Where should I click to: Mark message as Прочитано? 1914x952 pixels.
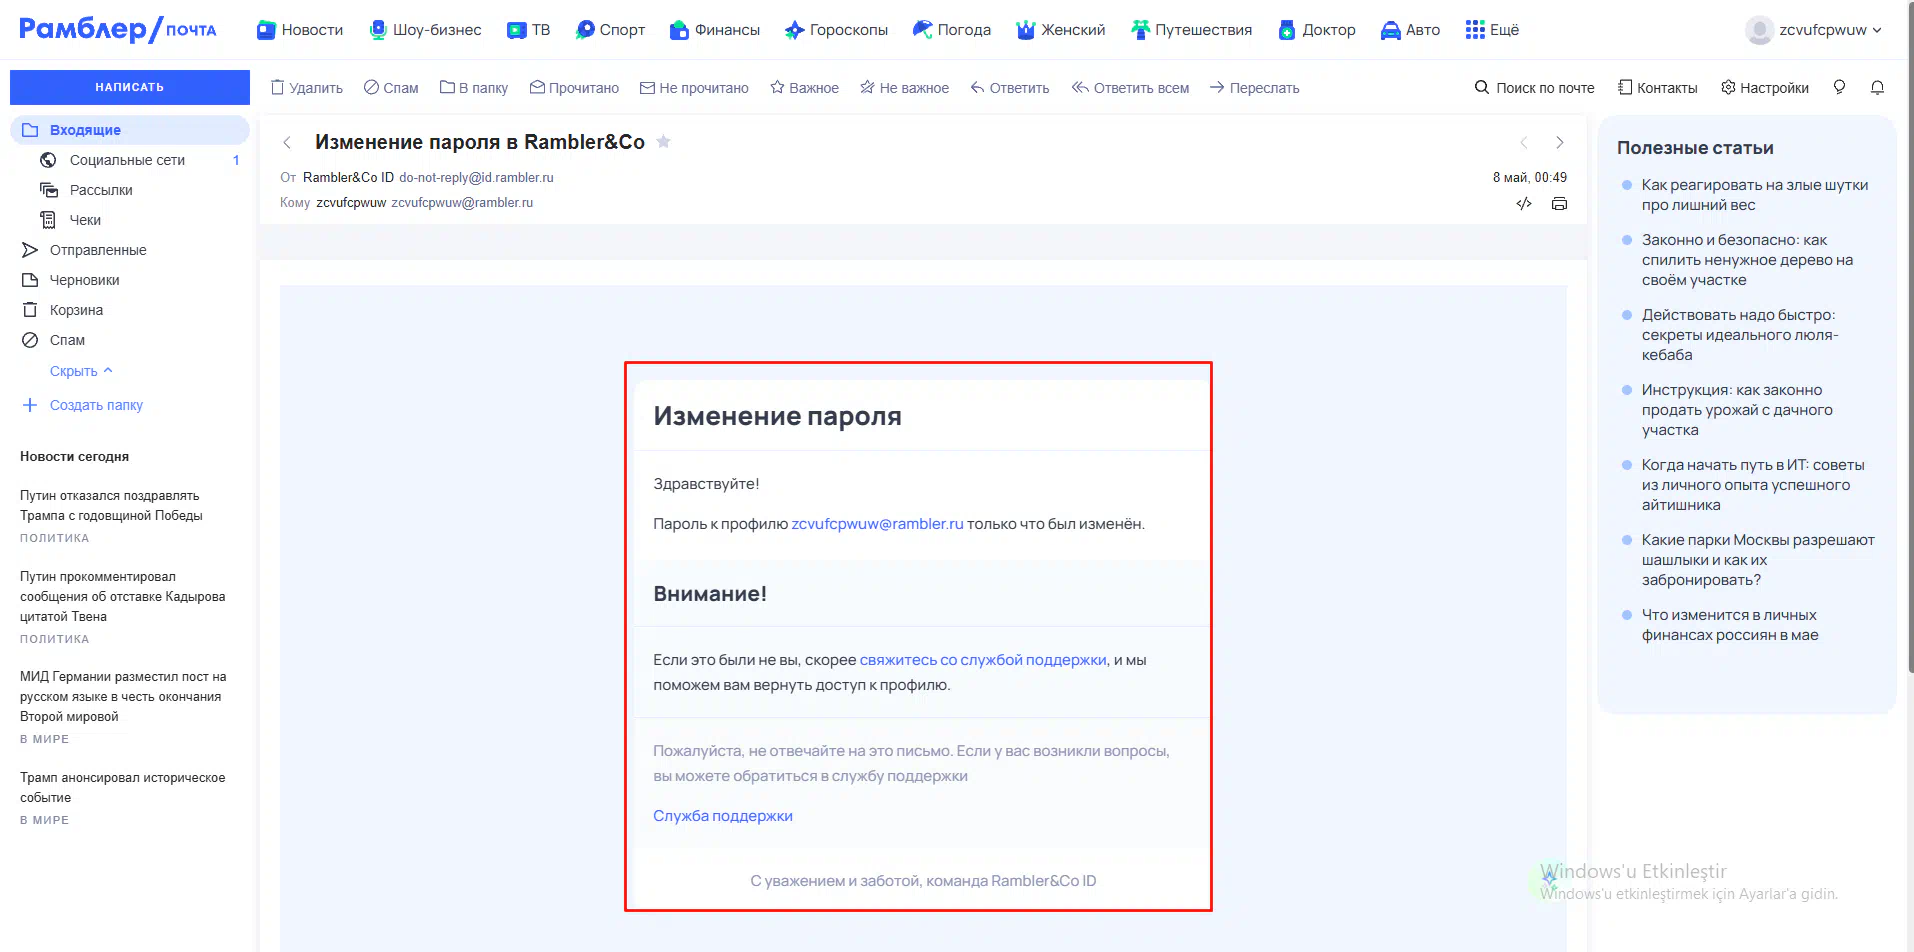pos(574,88)
